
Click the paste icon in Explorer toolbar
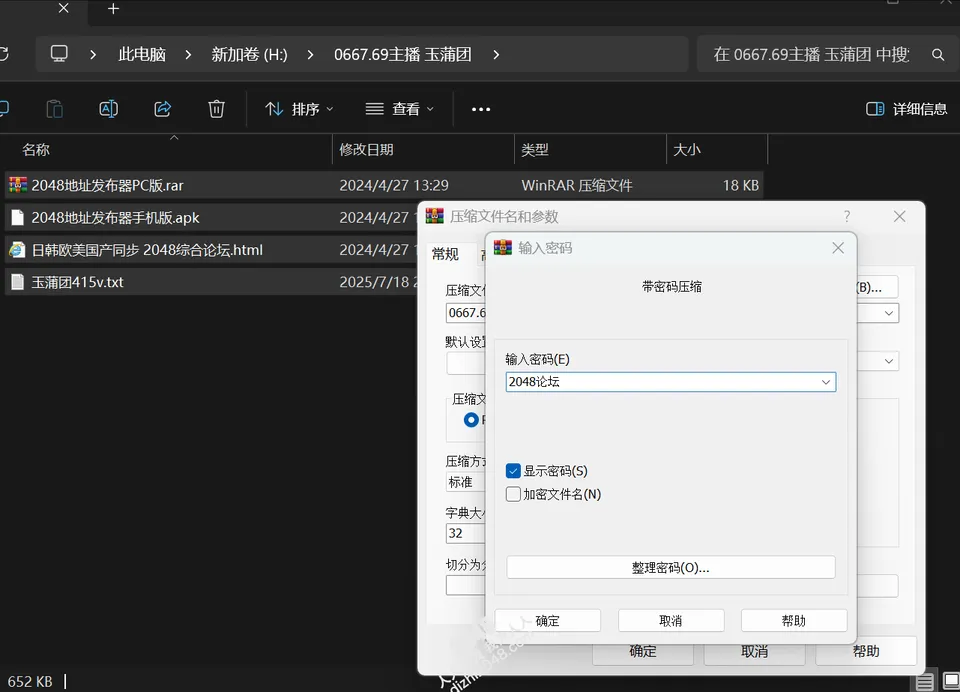tap(54, 109)
